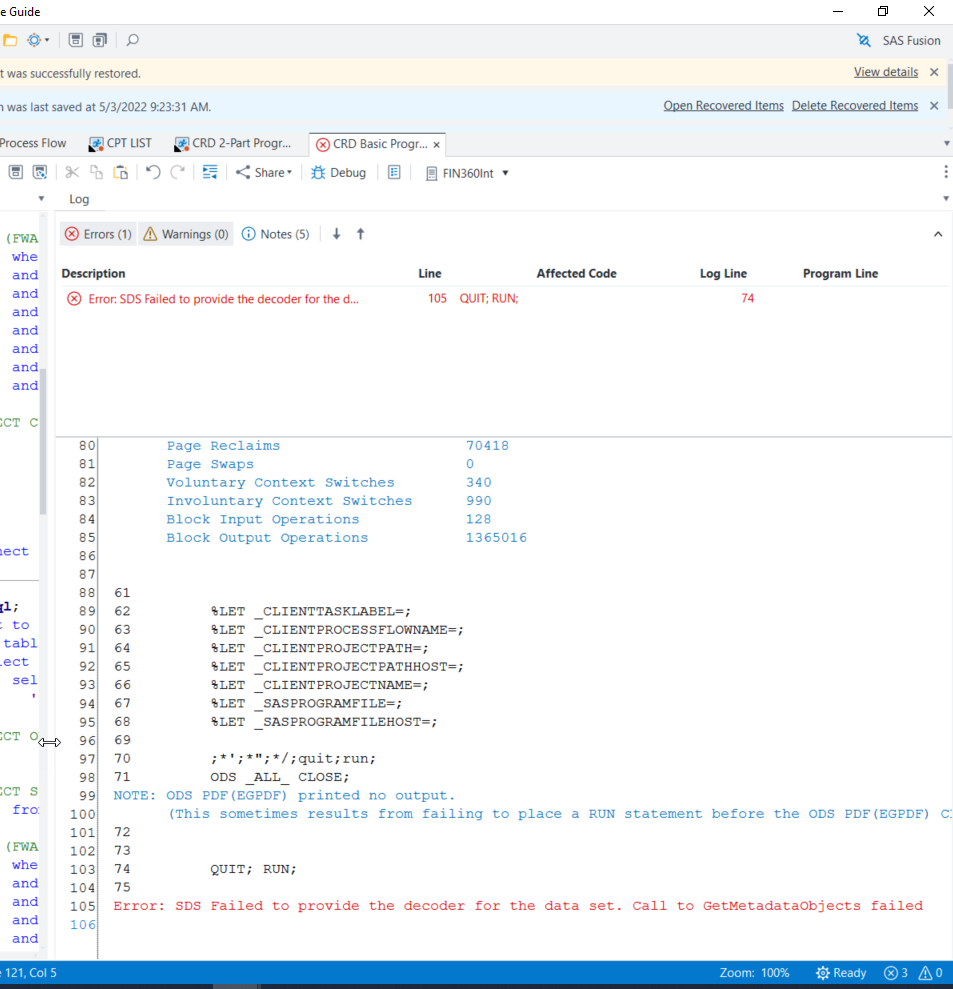This screenshot has height=989, width=953.
Task: Collapse the log summary panel chevron
Action: tap(937, 234)
